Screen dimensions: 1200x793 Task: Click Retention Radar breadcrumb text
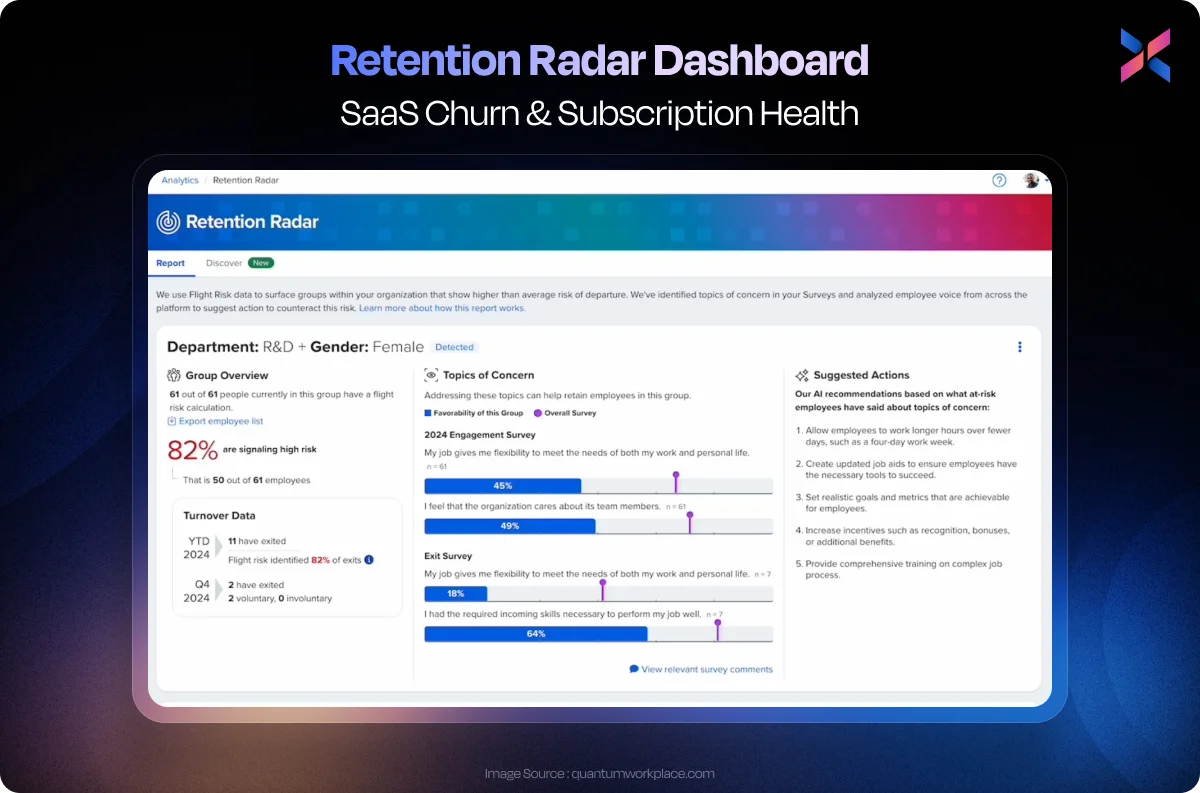(246, 181)
